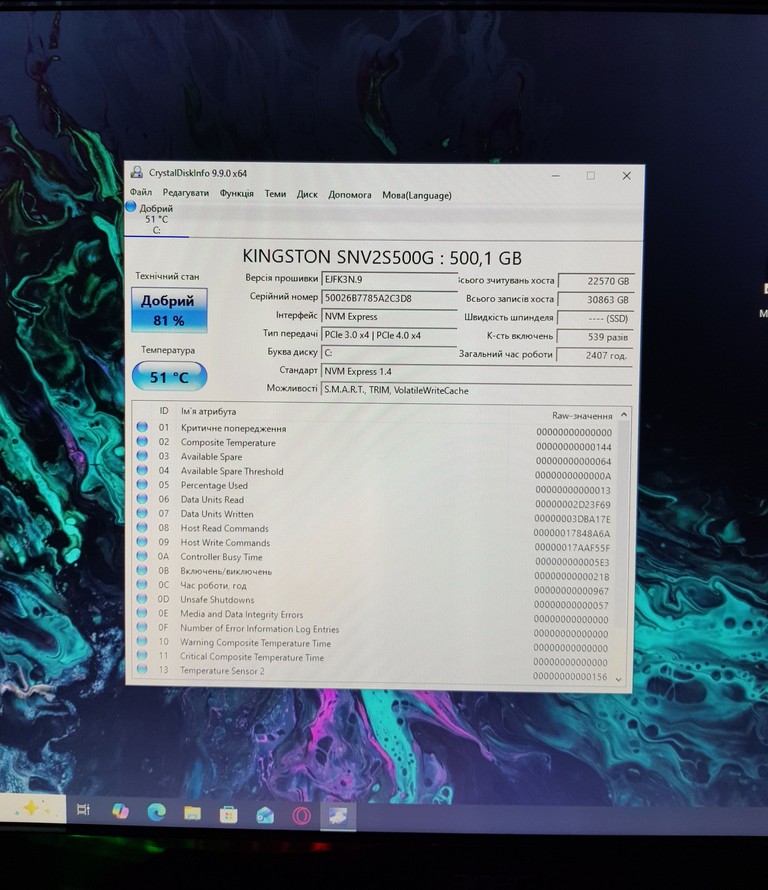768x890 pixels.
Task: Click status icon for Unsafe Shutdowns row
Action: [x=142, y=598]
